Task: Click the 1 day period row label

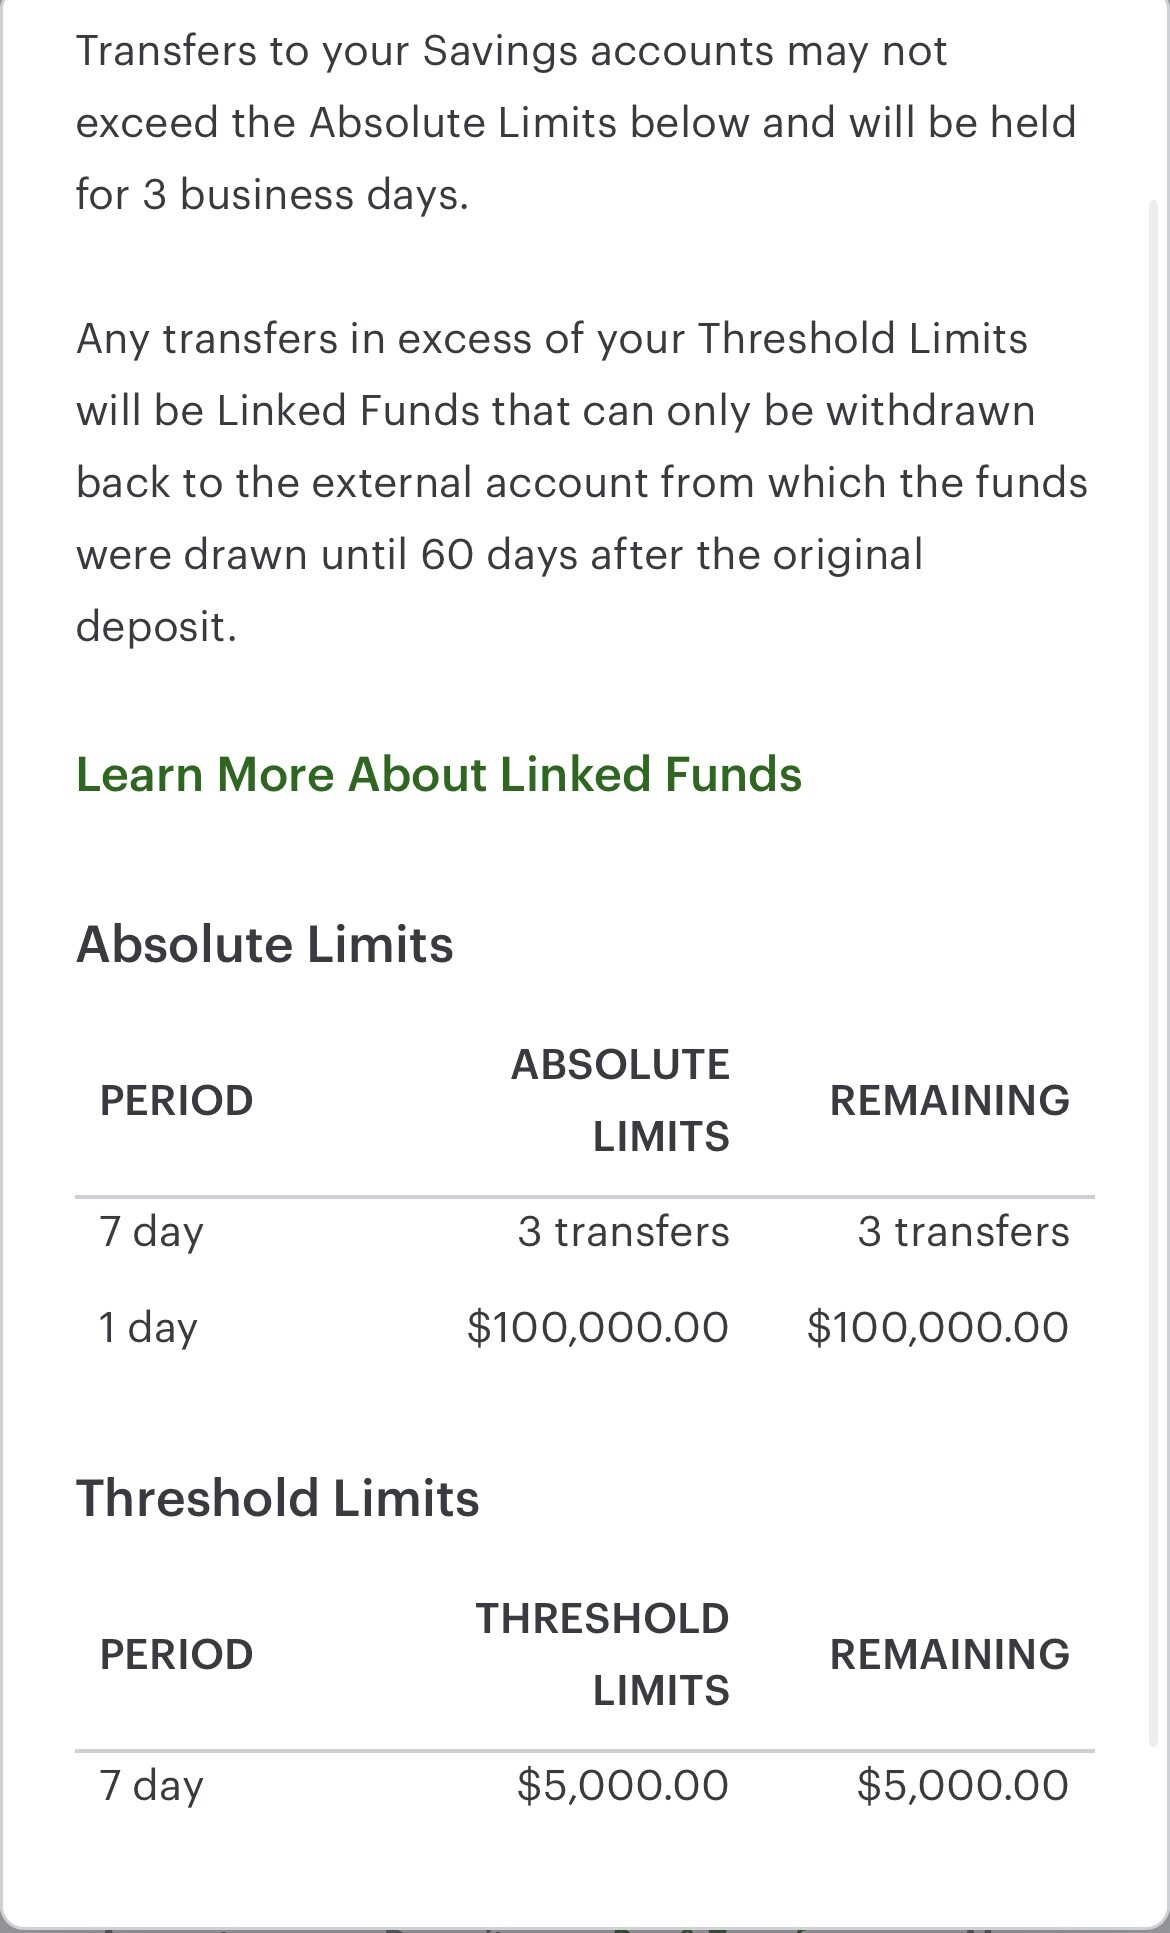Action: coord(148,1328)
